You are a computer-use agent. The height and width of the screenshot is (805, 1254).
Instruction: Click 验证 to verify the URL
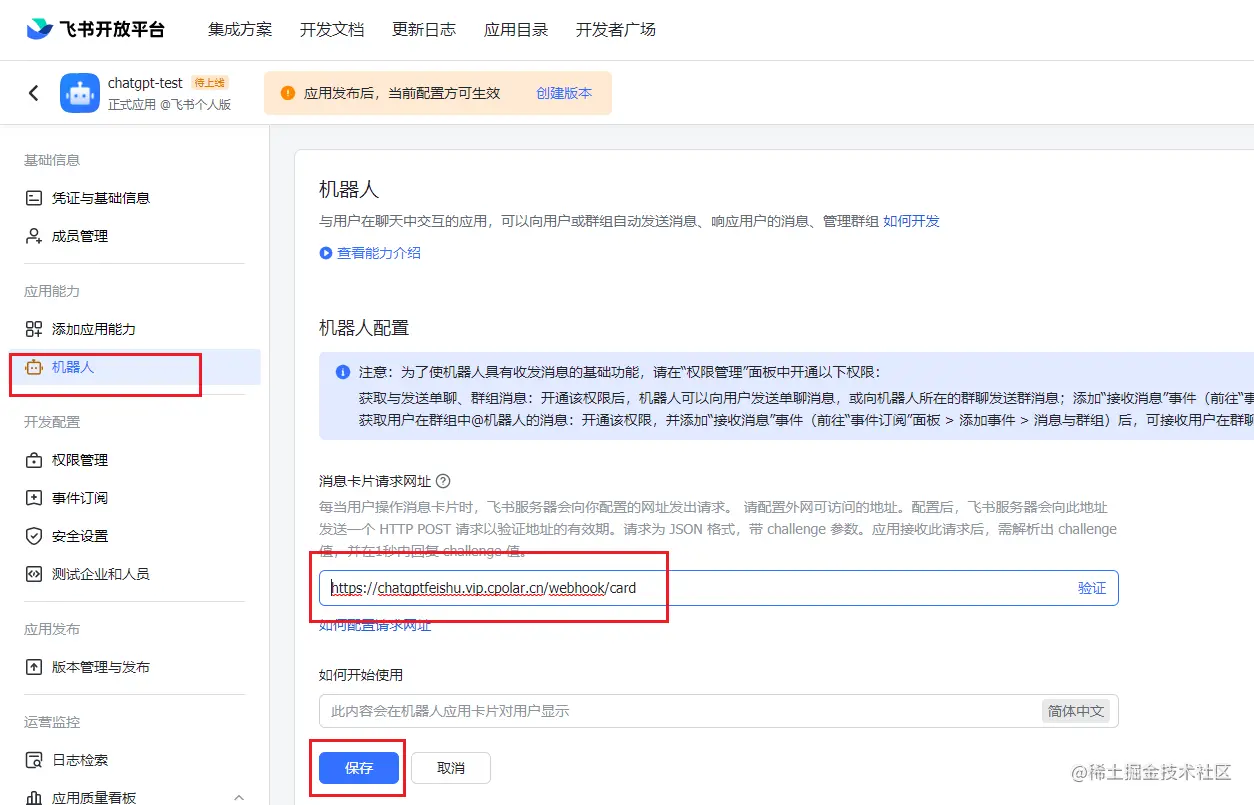tap(1092, 588)
